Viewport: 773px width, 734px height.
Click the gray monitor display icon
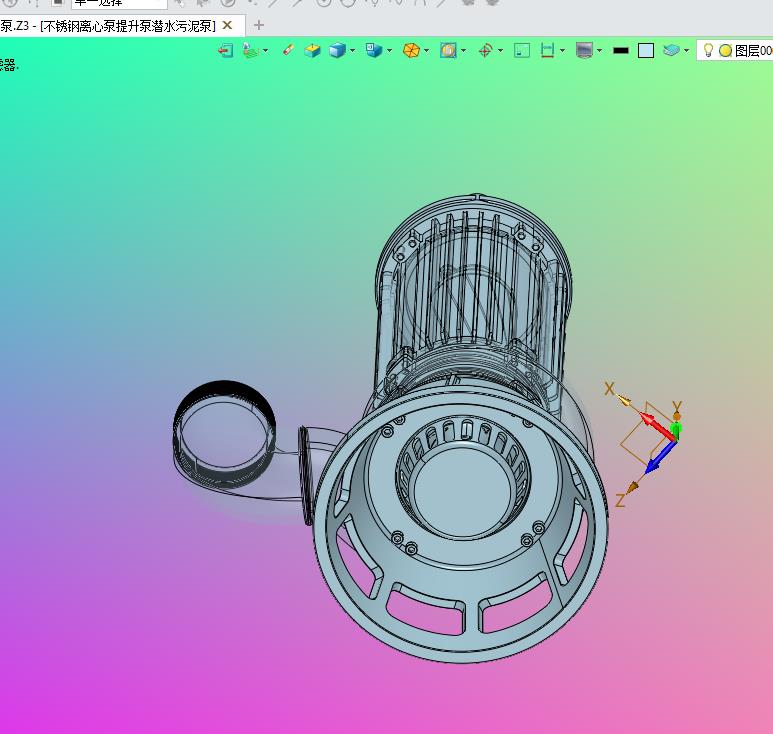pyautogui.click(x=584, y=50)
